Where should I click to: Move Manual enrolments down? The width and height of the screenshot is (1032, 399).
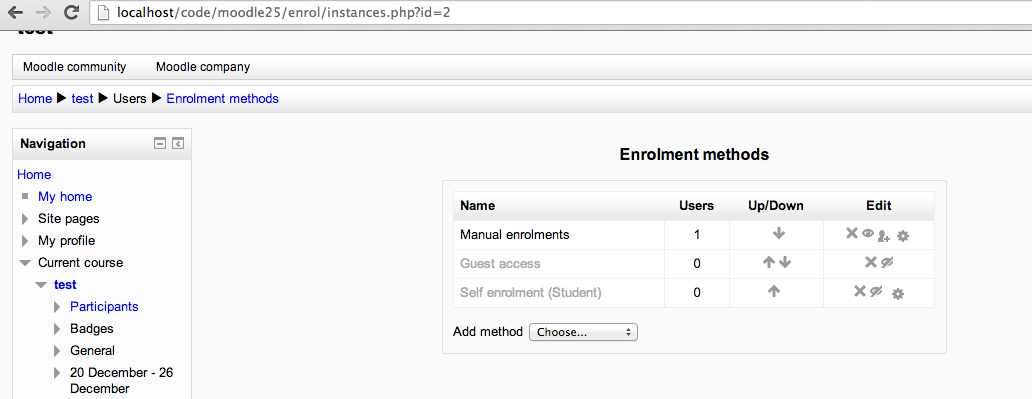coord(779,233)
